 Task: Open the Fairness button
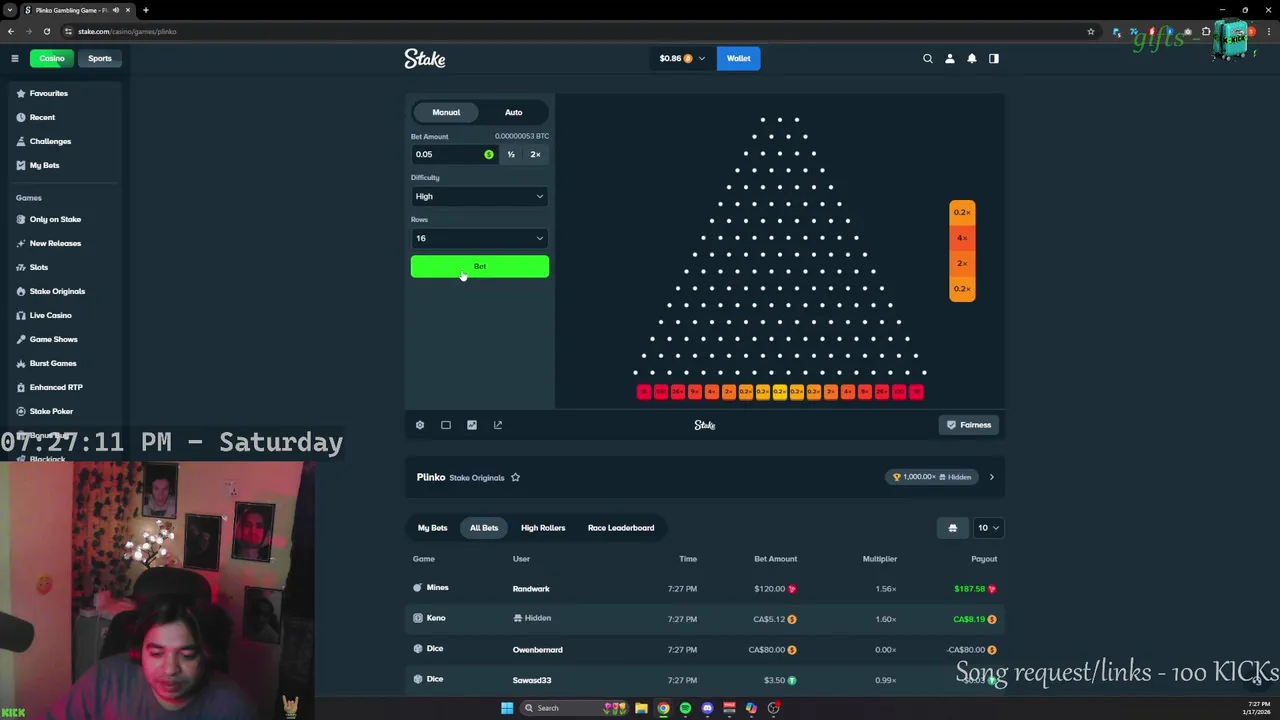pos(969,425)
